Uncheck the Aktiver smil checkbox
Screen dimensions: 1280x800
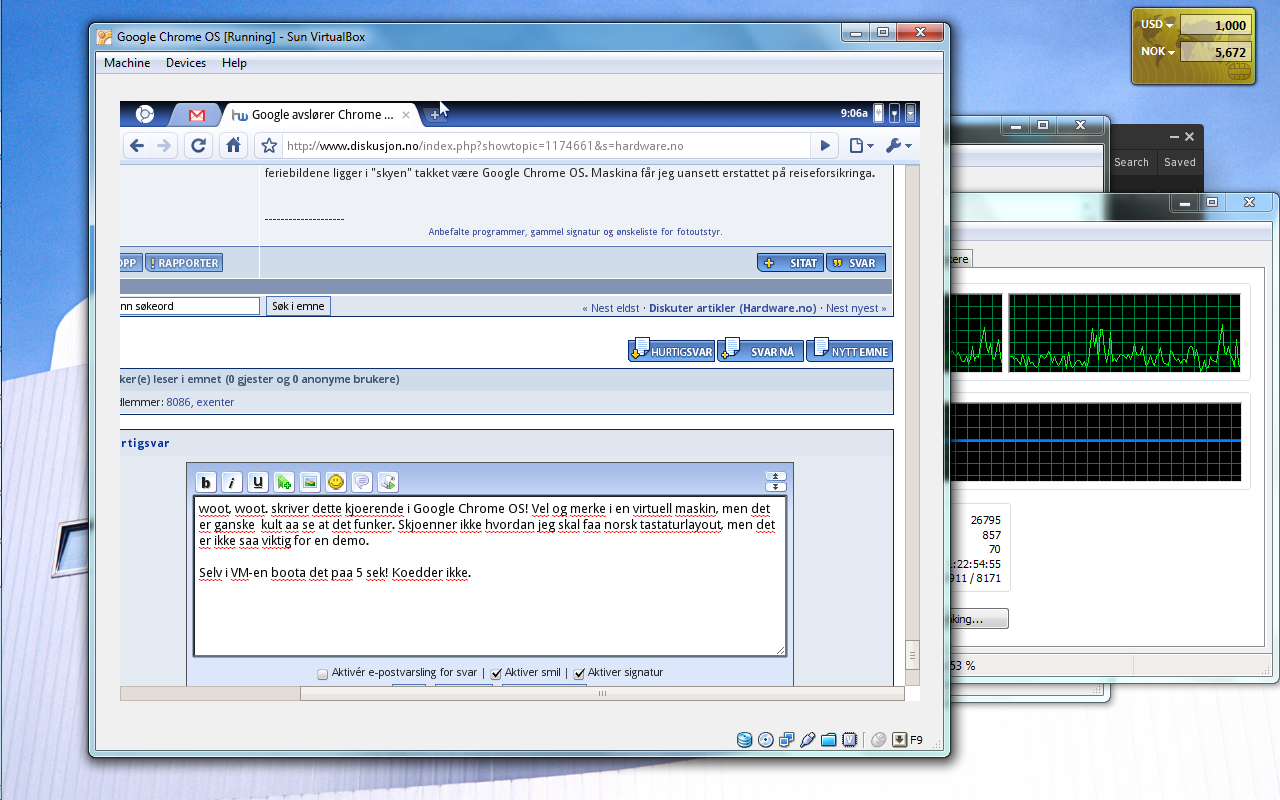[496, 674]
